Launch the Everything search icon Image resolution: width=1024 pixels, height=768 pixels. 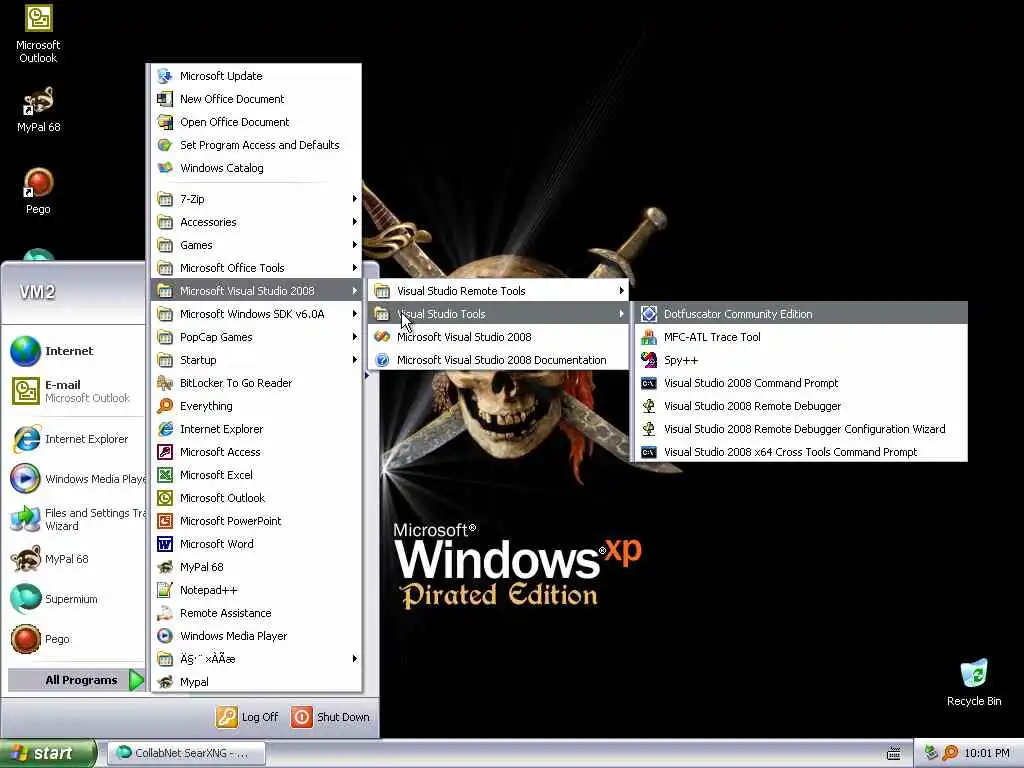click(x=165, y=406)
